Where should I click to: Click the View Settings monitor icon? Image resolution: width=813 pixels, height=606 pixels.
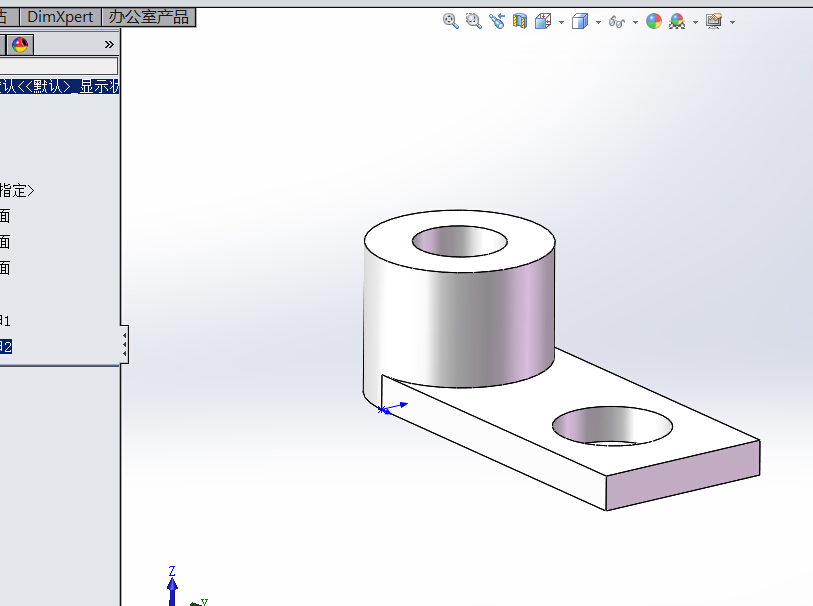point(714,21)
